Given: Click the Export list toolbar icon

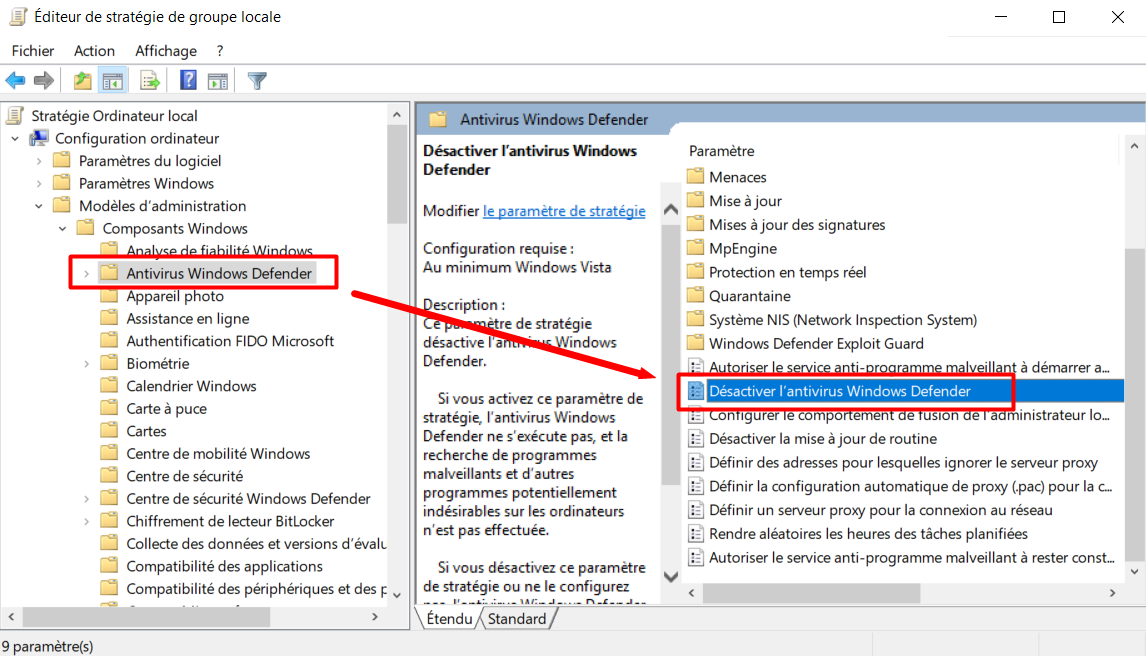Looking at the screenshot, I should click(x=150, y=80).
